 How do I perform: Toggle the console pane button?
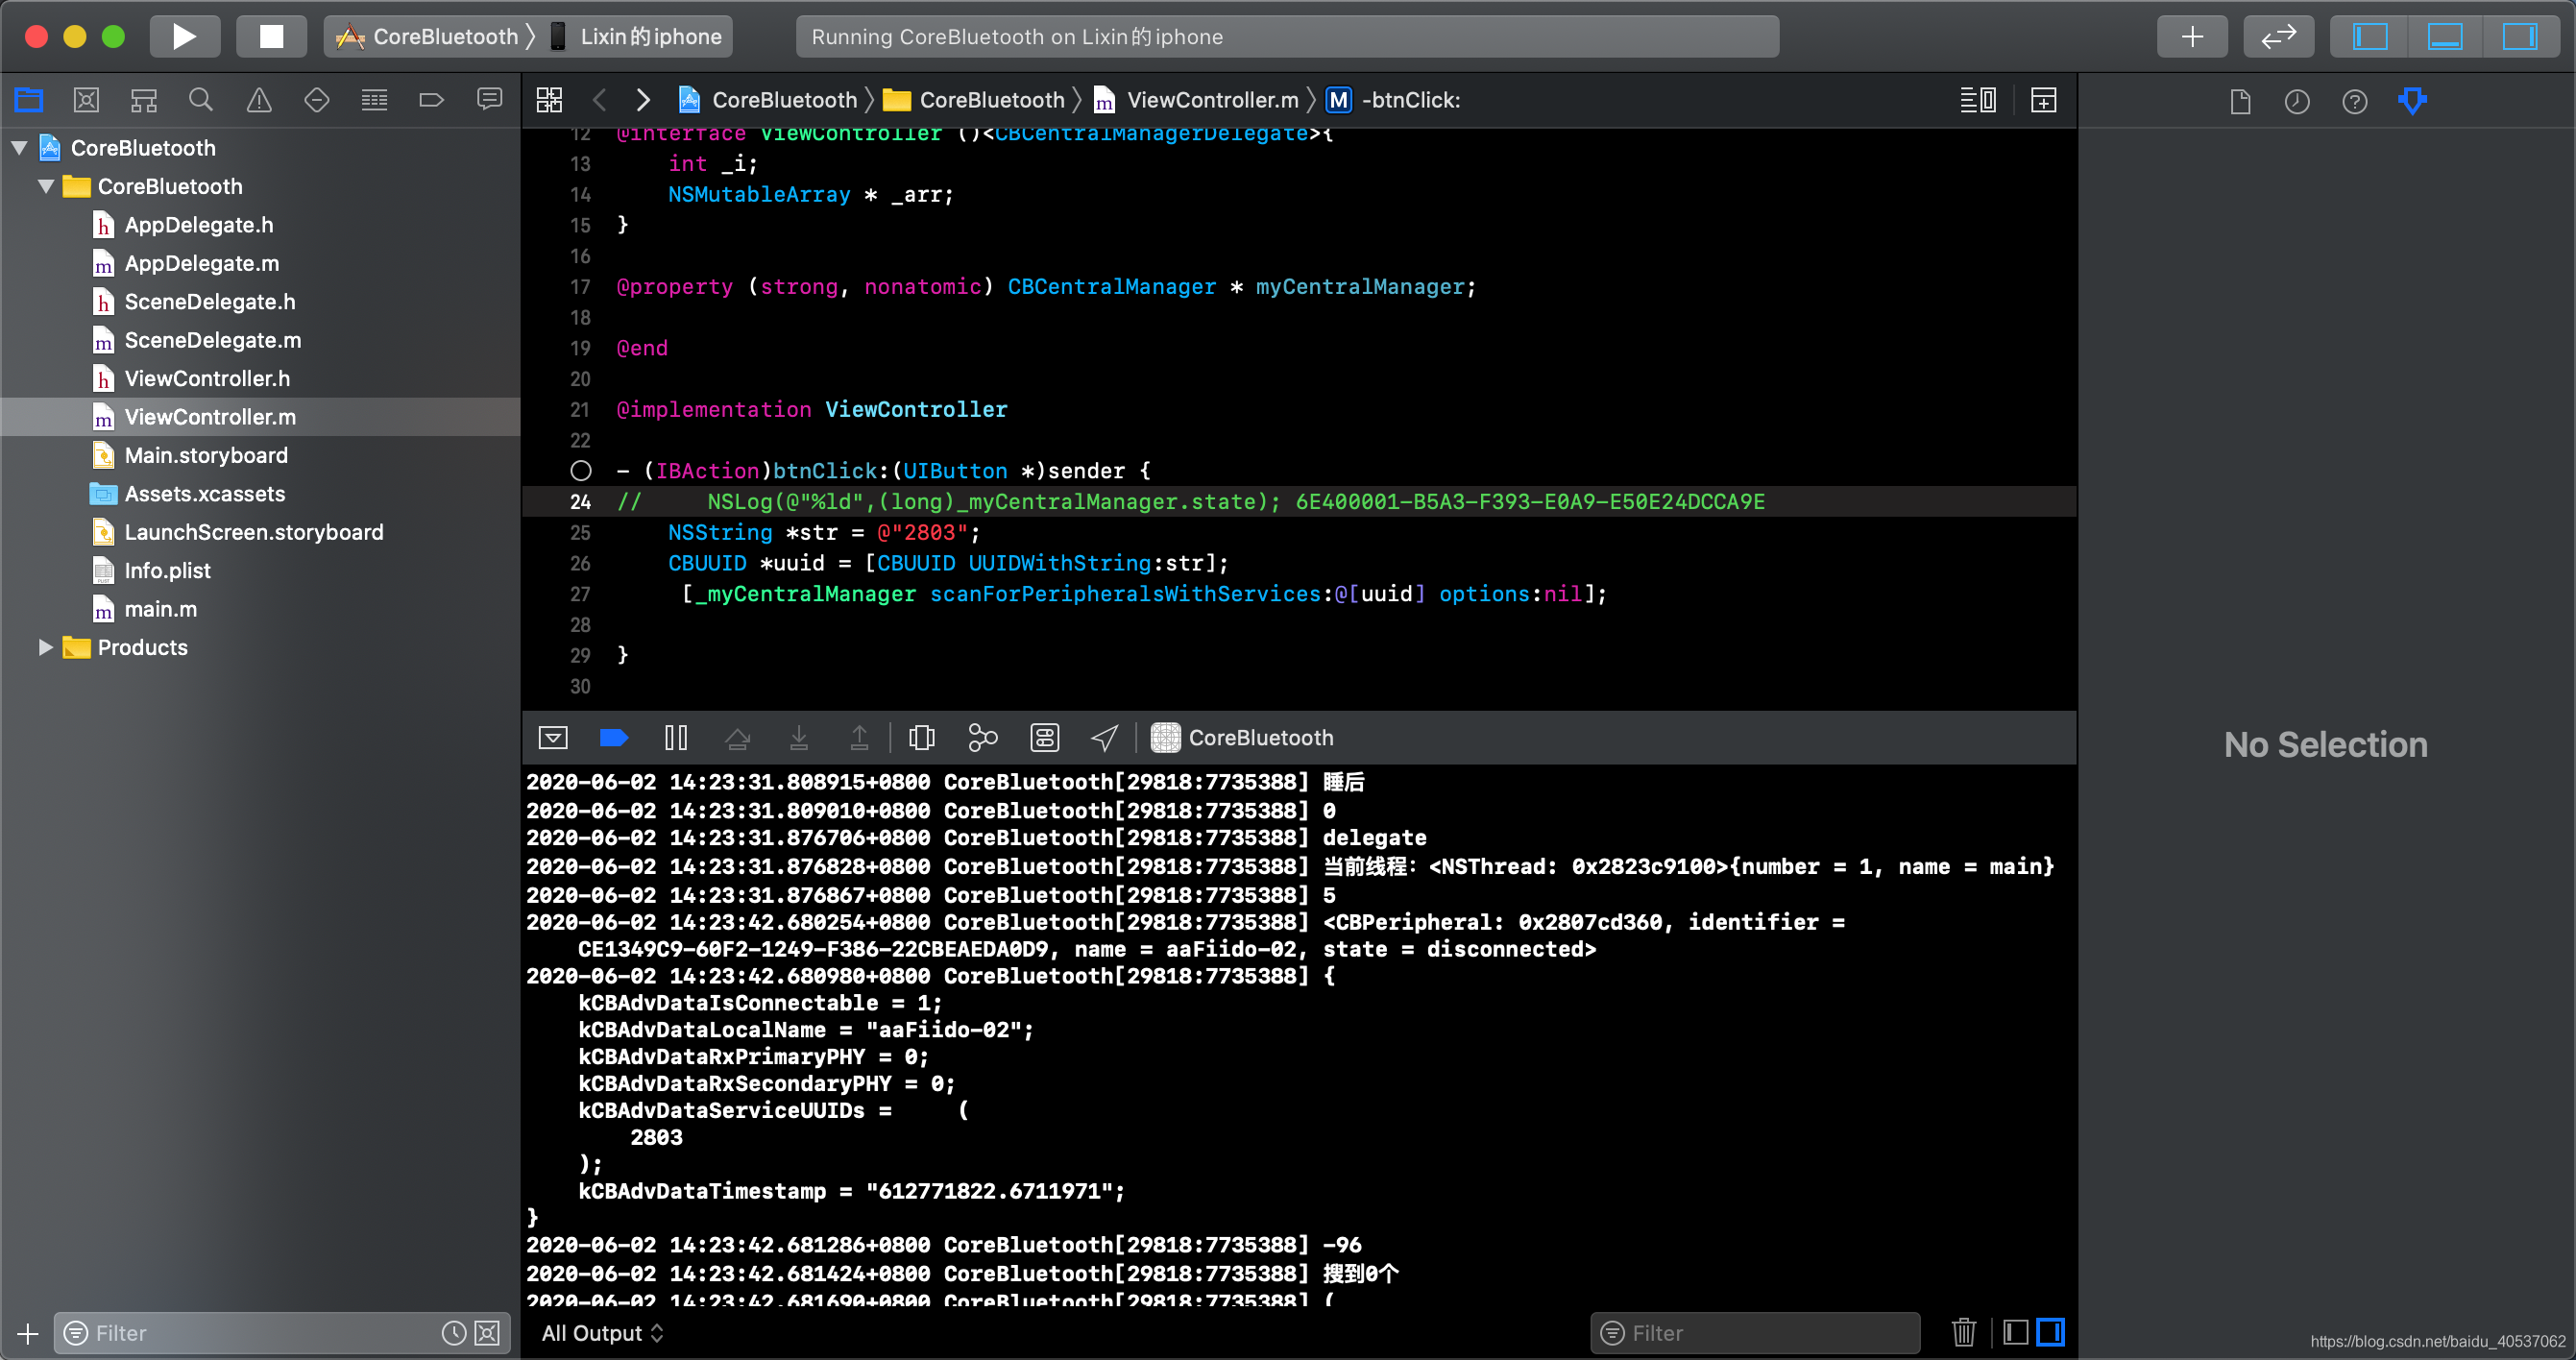tap(2051, 1333)
